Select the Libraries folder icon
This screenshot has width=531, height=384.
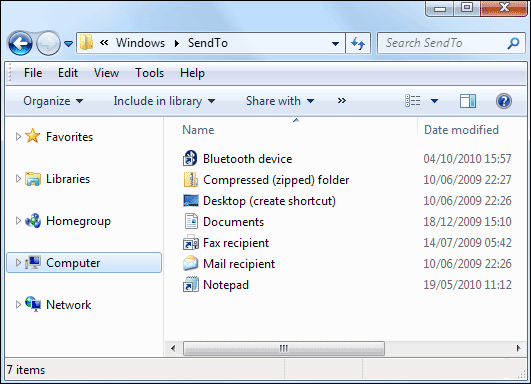(x=33, y=179)
